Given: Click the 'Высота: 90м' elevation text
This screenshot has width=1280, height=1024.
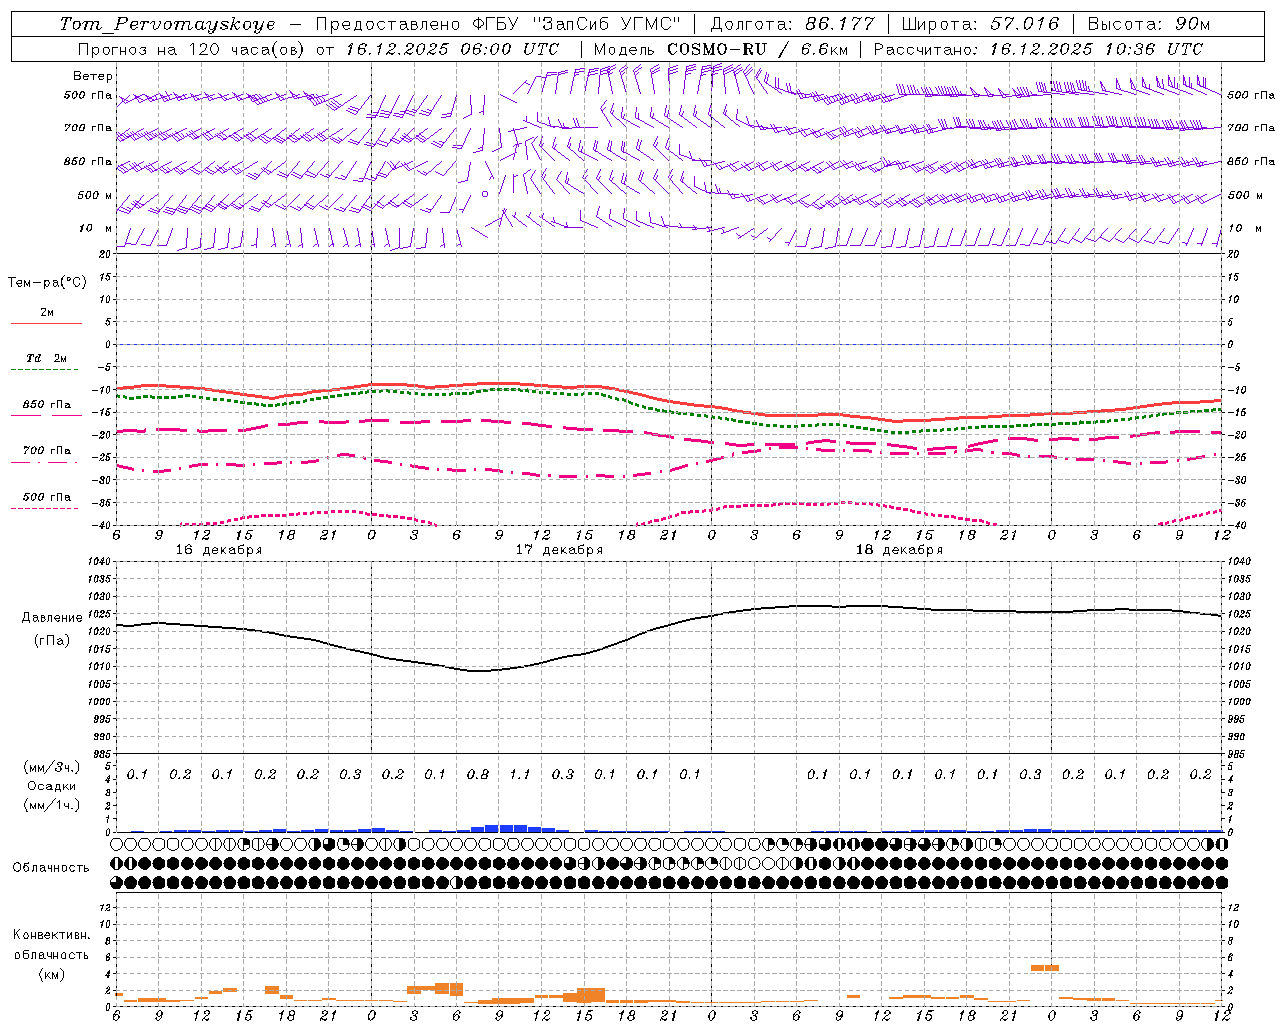Looking at the screenshot, I should click(1149, 24).
